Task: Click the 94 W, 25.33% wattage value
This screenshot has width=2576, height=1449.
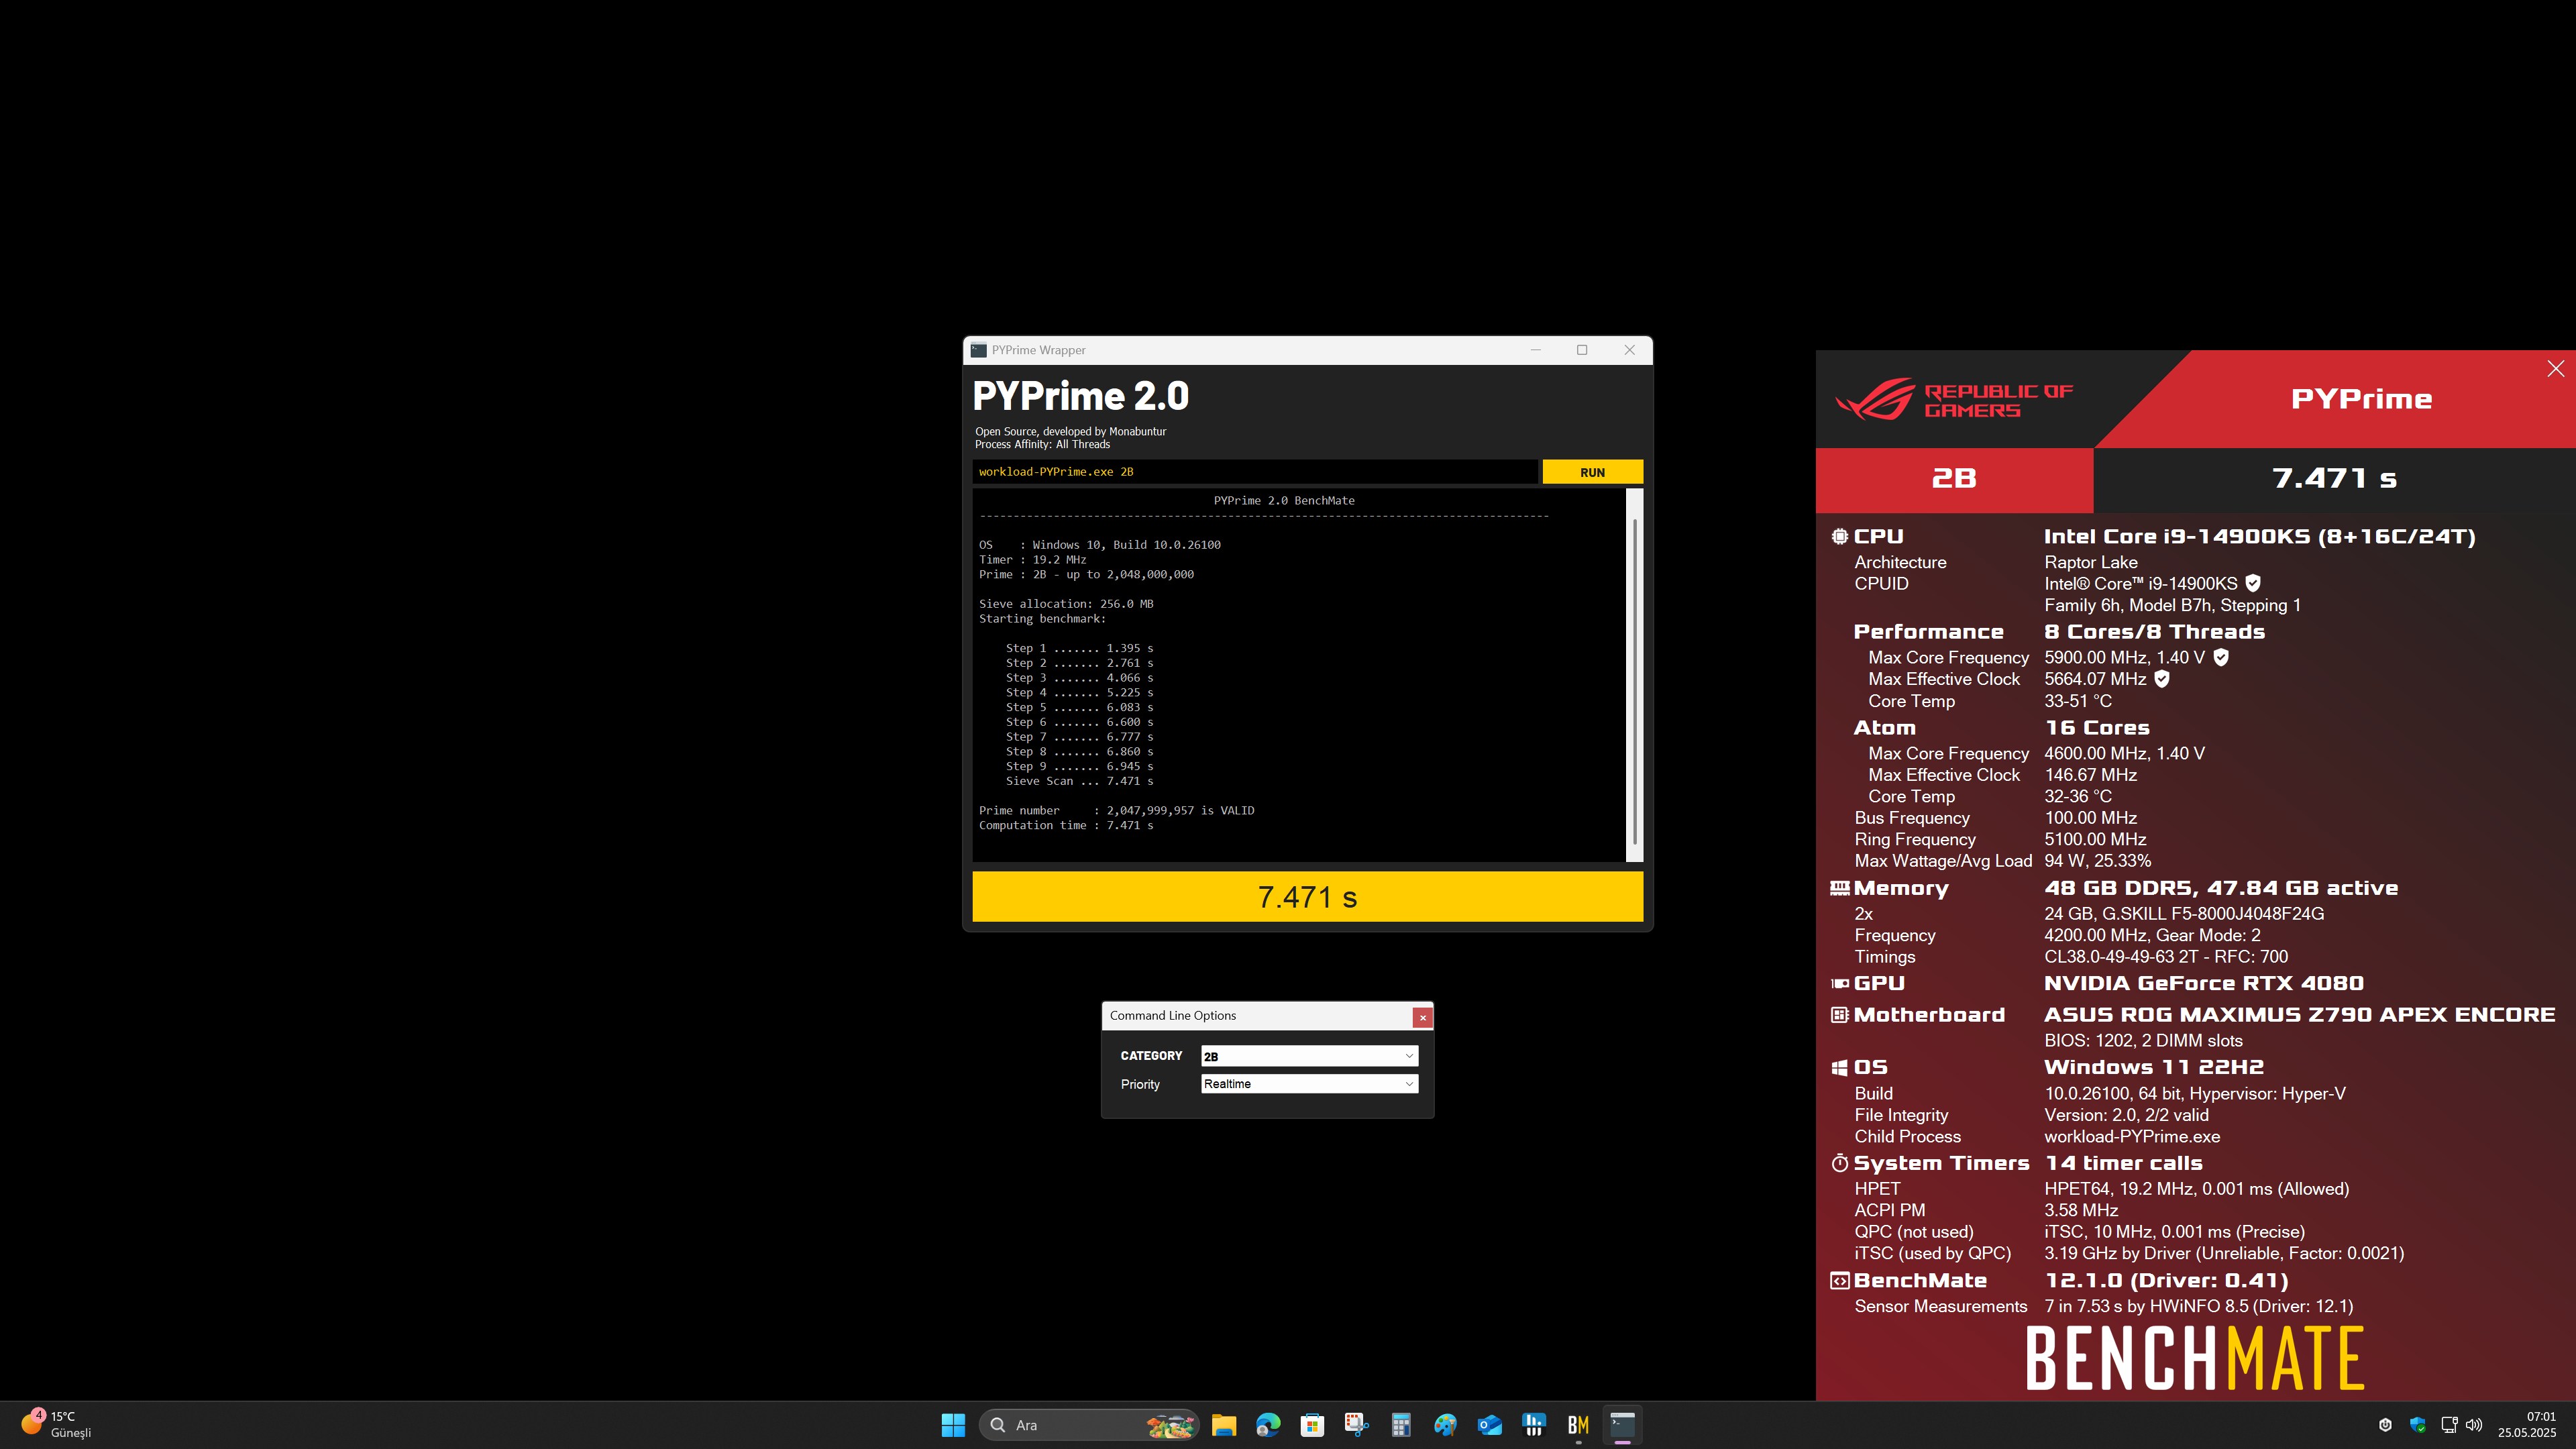Action: 2097,861
